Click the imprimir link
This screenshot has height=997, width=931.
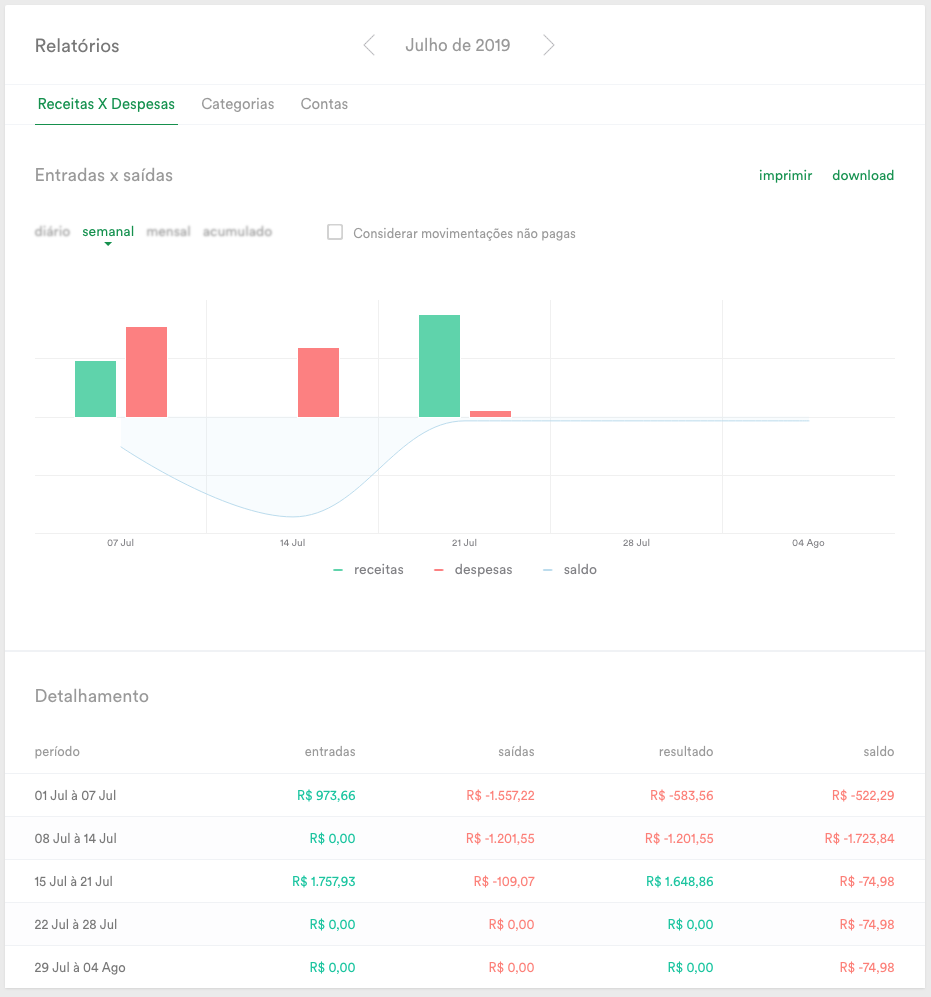785,175
